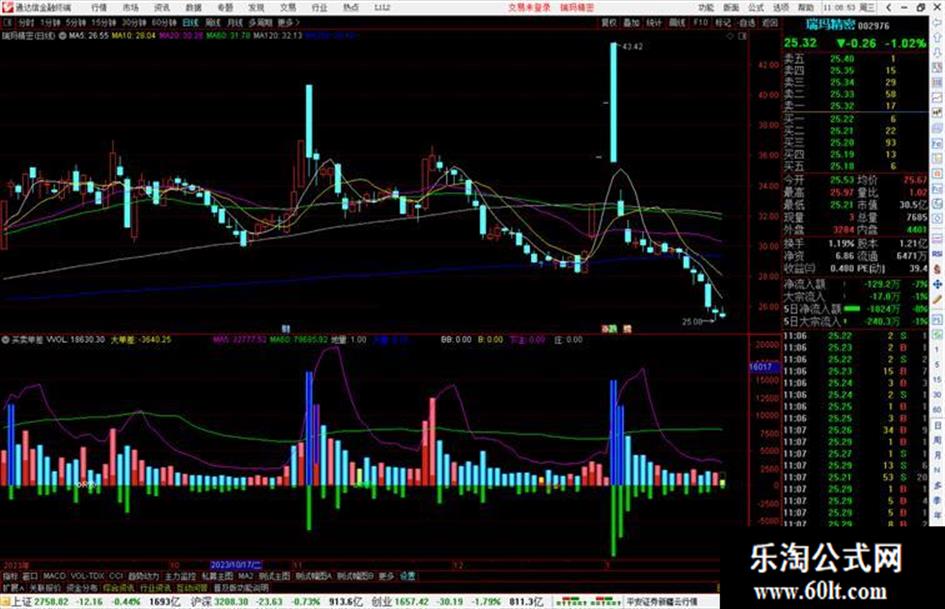Screen dimensions: 945x609
Task: Open the 公式 menu
Action: pos(756,7)
